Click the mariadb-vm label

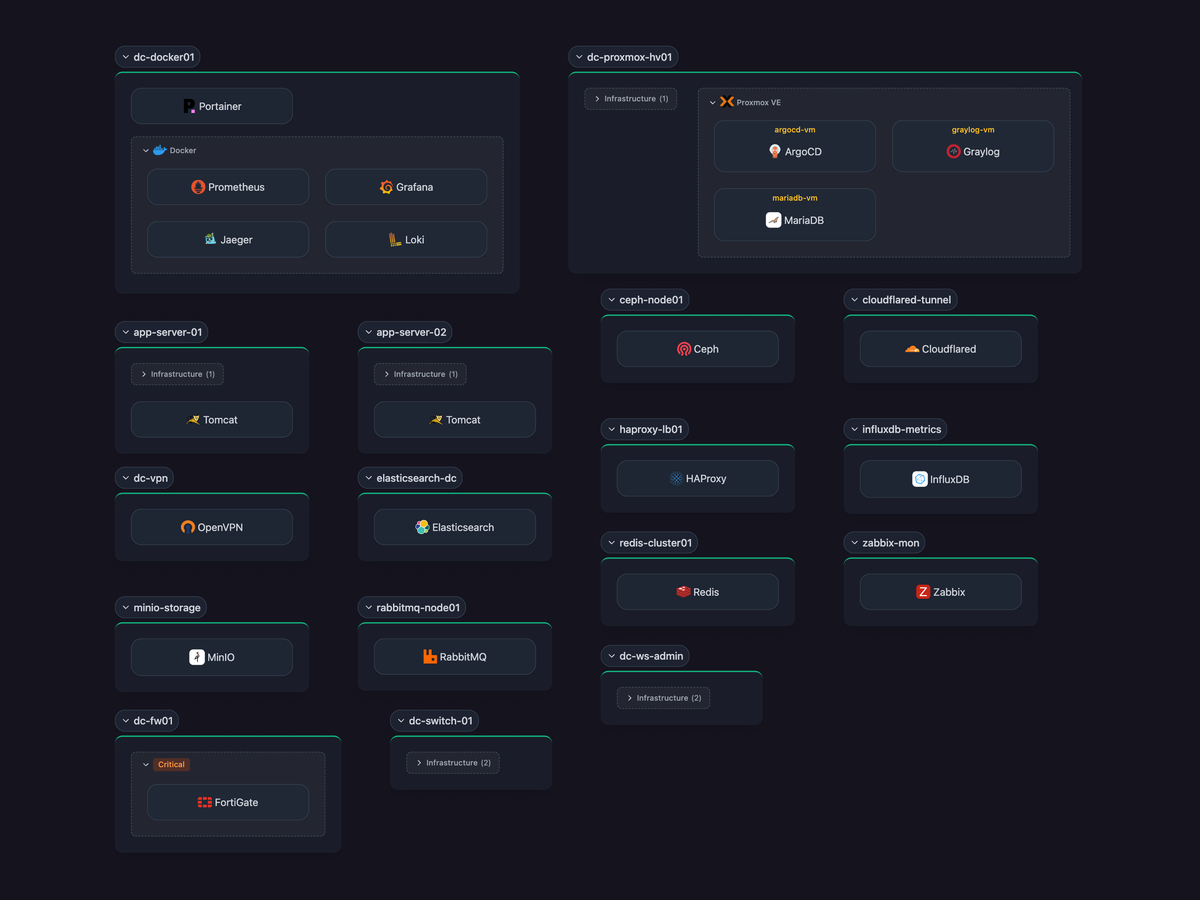(x=795, y=198)
